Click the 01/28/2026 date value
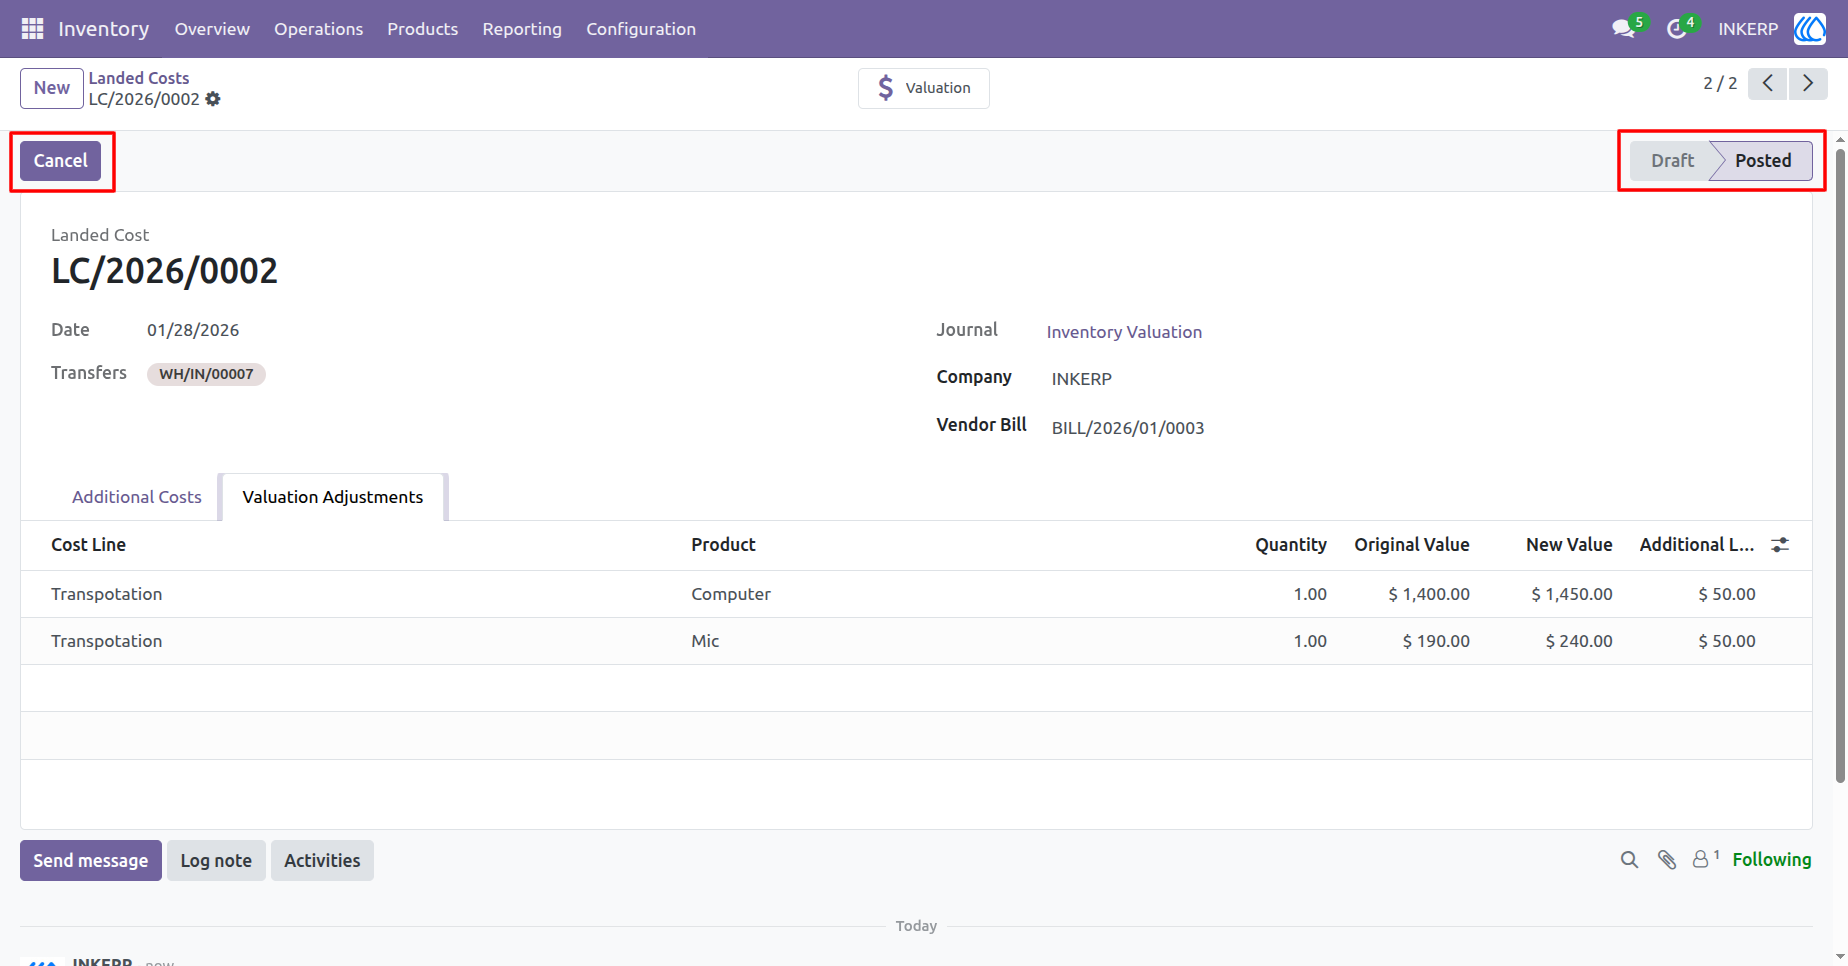Screen dimensions: 1848x966 tap(193, 330)
